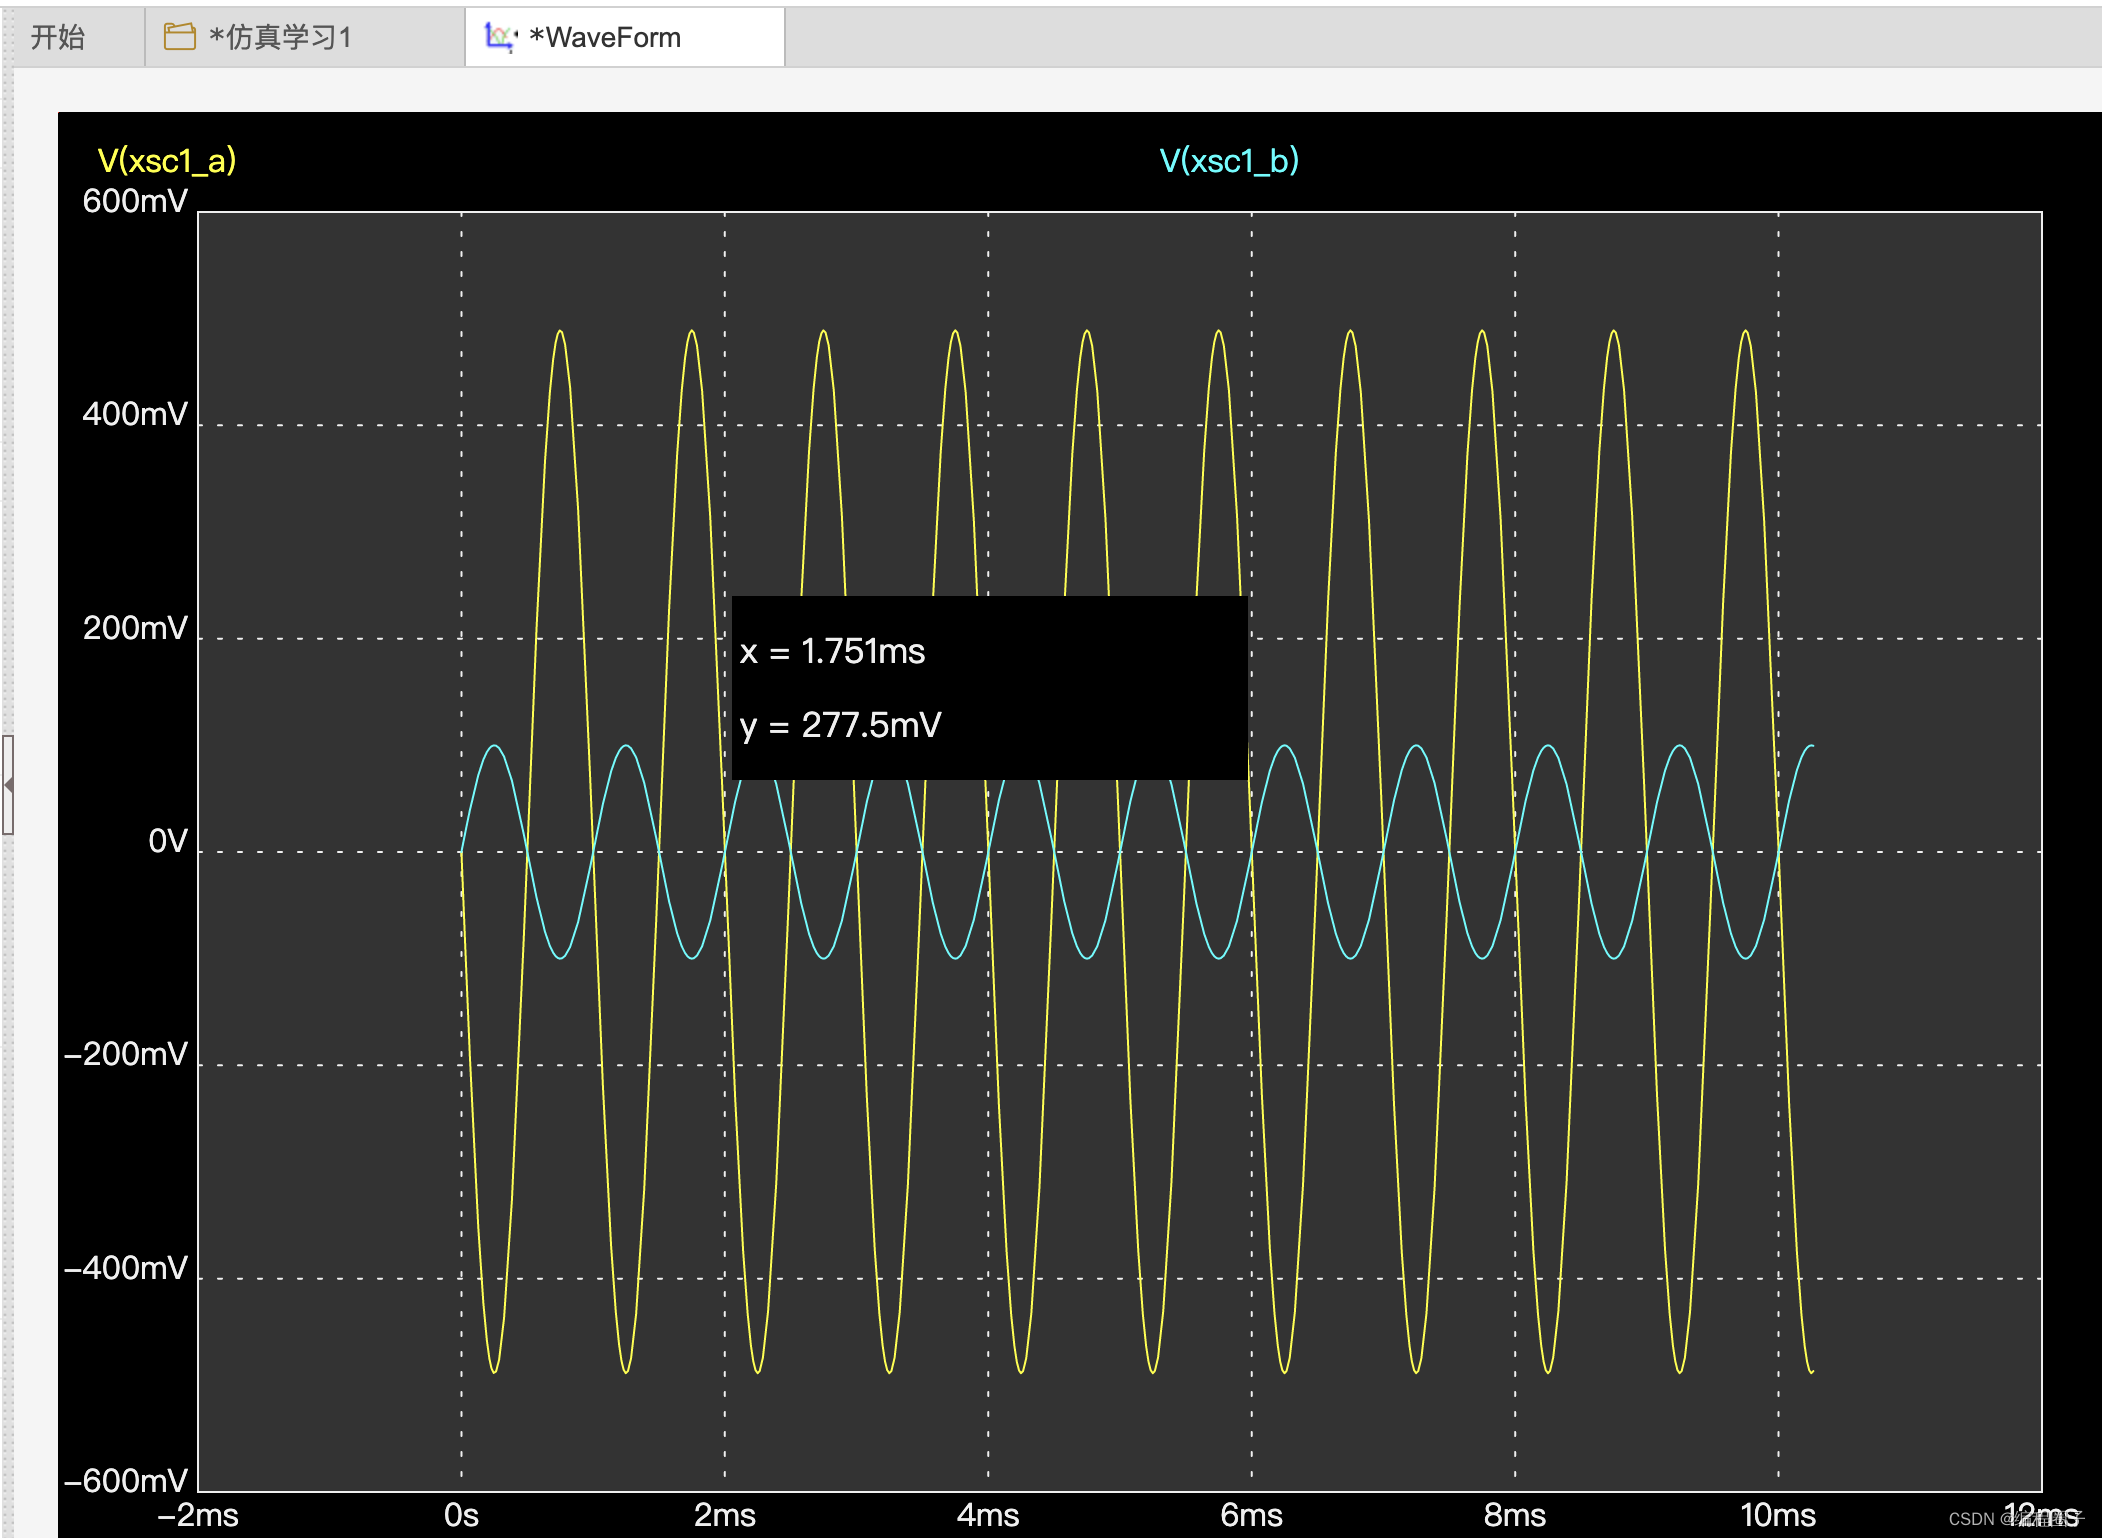This screenshot has height=1538, width=2102.
Task: Click the −400mV y-axis label
Action: pyautogui.click(x=126, y=1268)
